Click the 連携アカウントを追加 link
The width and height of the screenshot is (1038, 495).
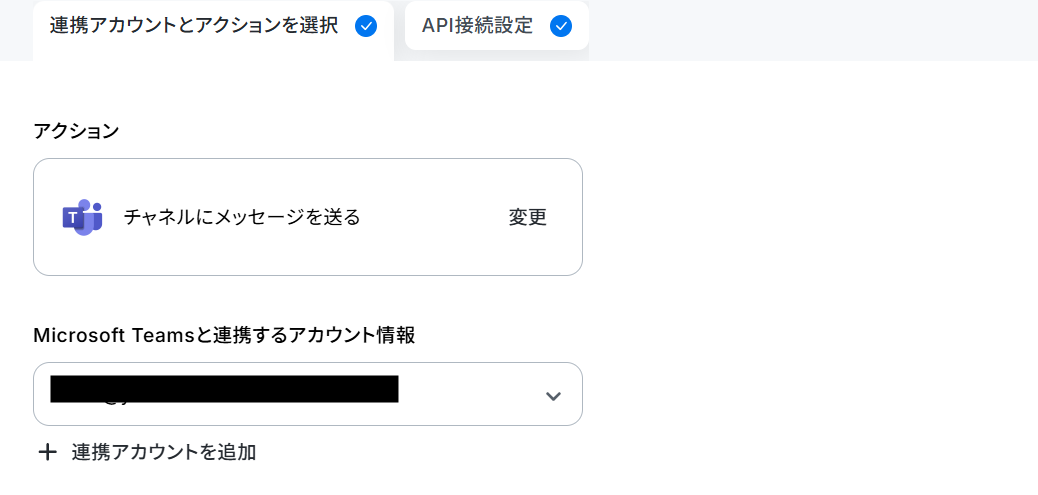[164, 453]
